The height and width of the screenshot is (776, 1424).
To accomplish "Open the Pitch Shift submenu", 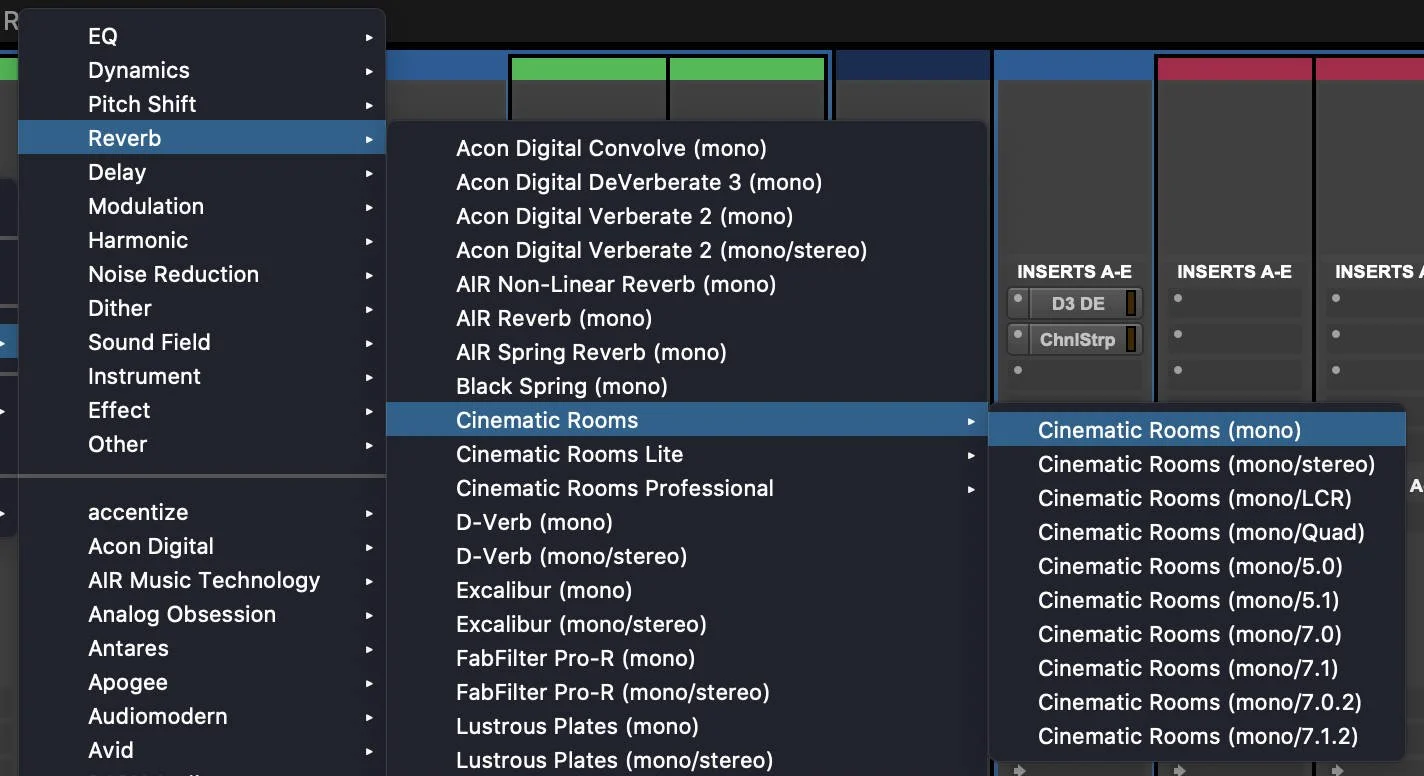I will pos(202,104).
